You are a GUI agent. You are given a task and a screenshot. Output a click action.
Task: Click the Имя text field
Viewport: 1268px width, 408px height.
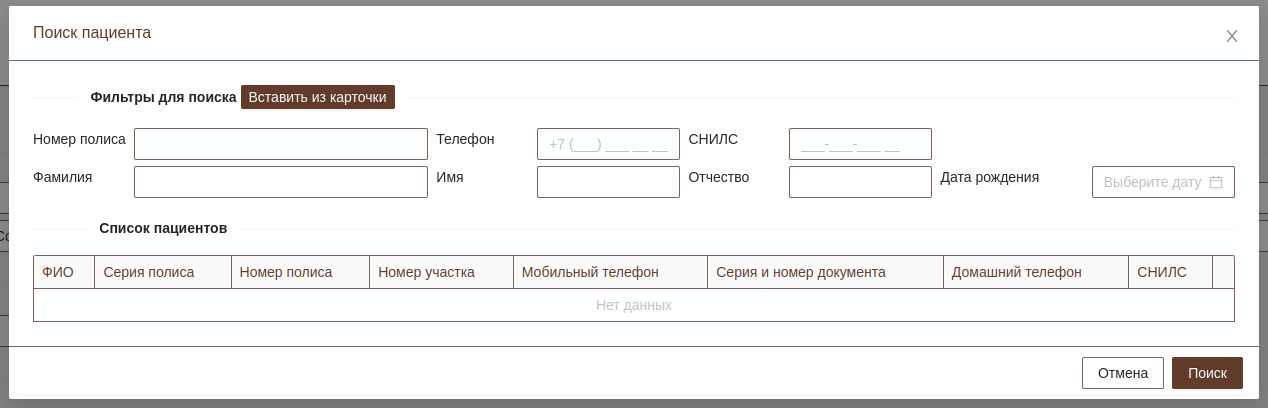[608, 182]
